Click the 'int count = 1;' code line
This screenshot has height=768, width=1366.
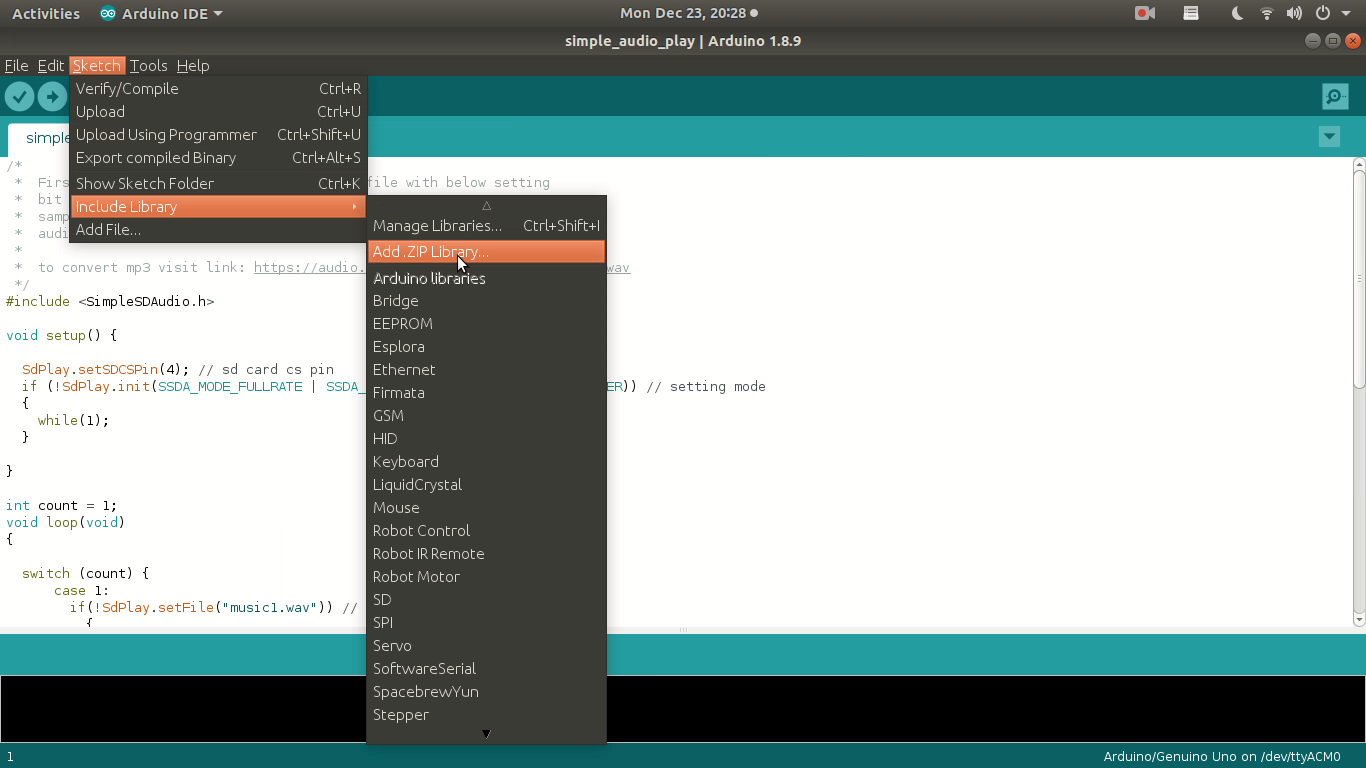[61, 506]
